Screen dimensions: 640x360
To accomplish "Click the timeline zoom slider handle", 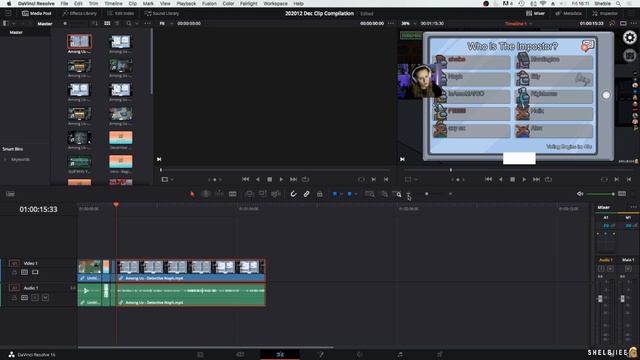I will 427,194.
